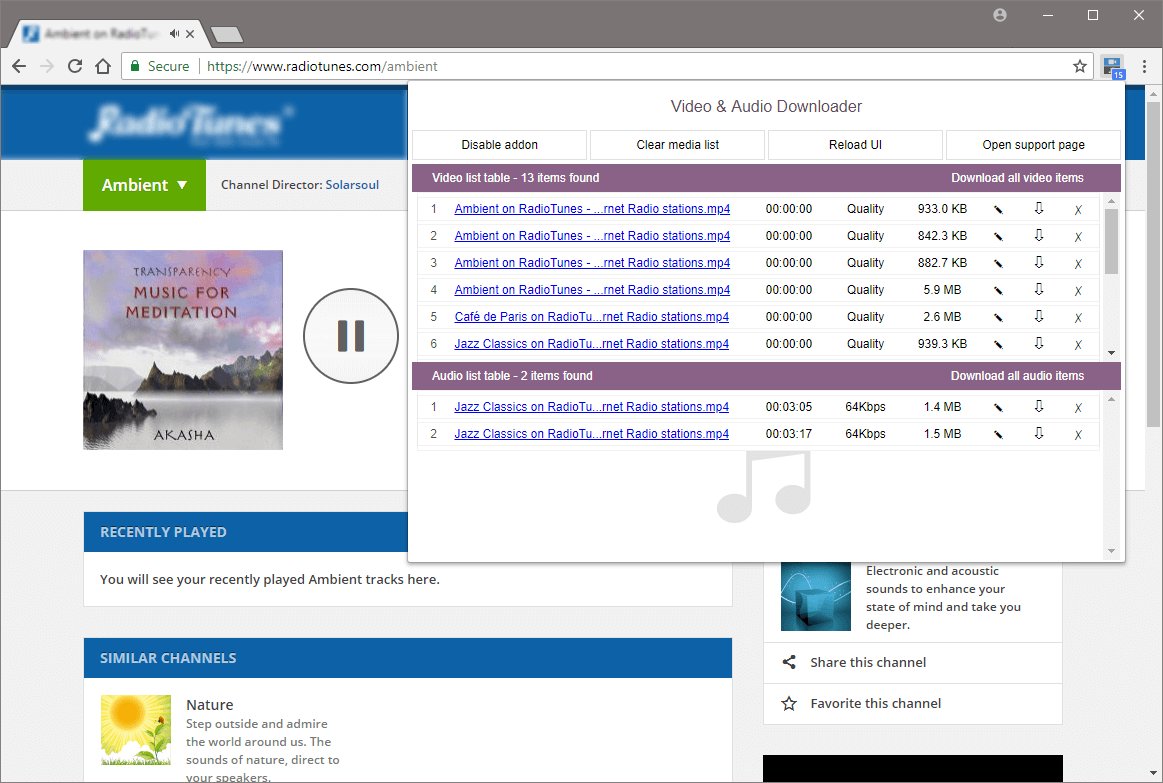The width and height of the screenshot is (1163, 783).
Task: Download the 00:03:17 audio via arrow icon
Action: pyautogui.click(x=1039, y=433)
